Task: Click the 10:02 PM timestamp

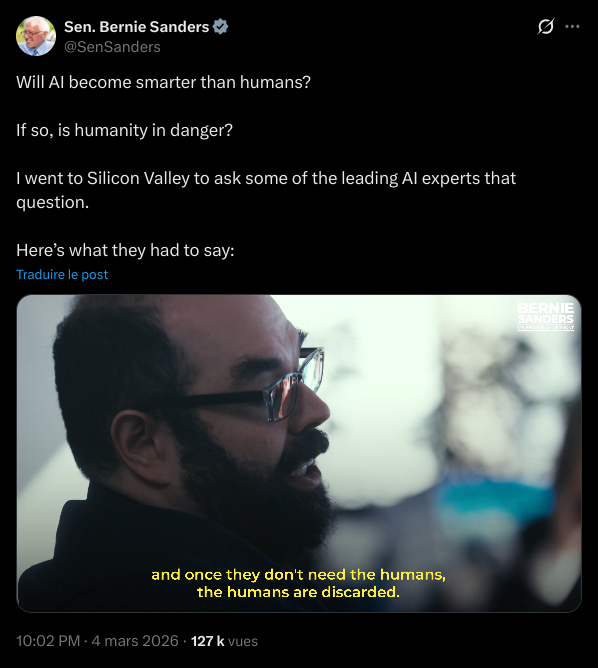Action: [x=48, y=641]
